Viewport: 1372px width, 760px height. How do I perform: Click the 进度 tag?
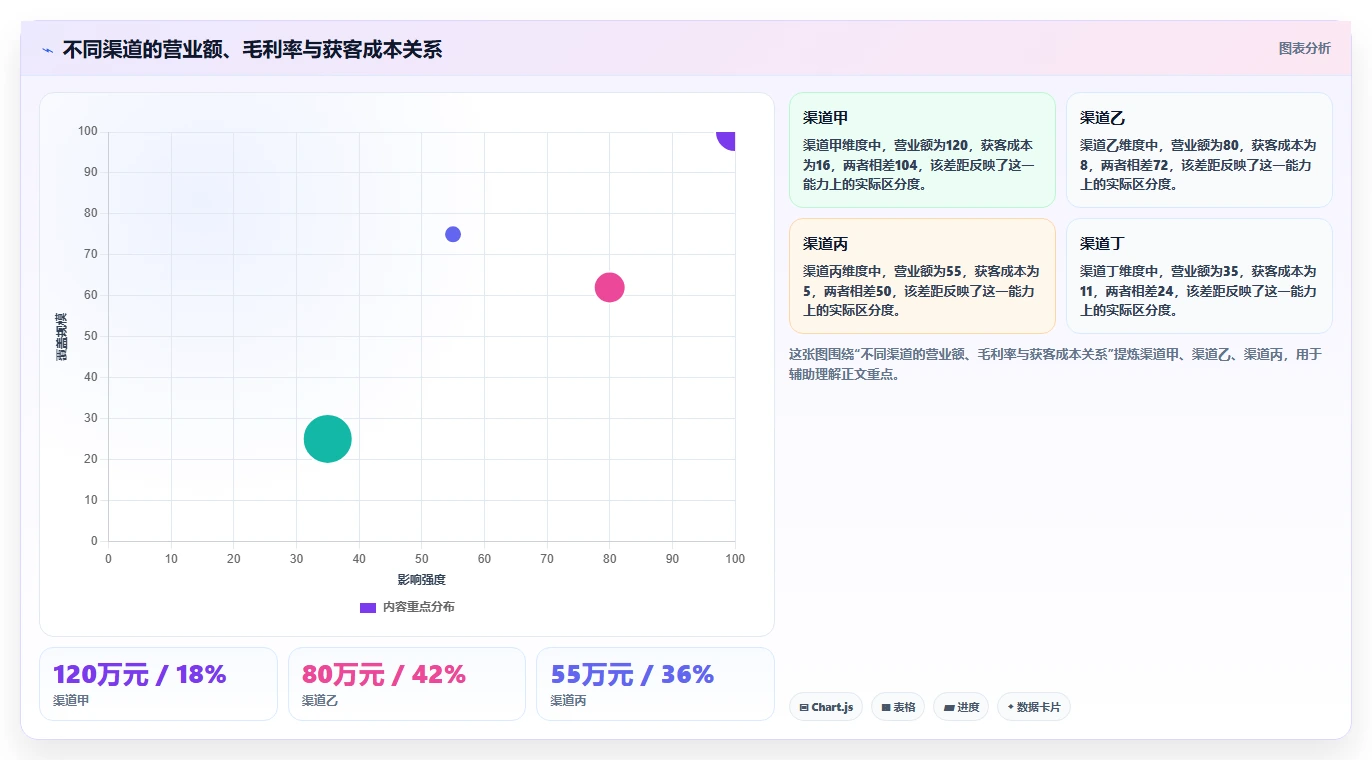tap(961, 707)
